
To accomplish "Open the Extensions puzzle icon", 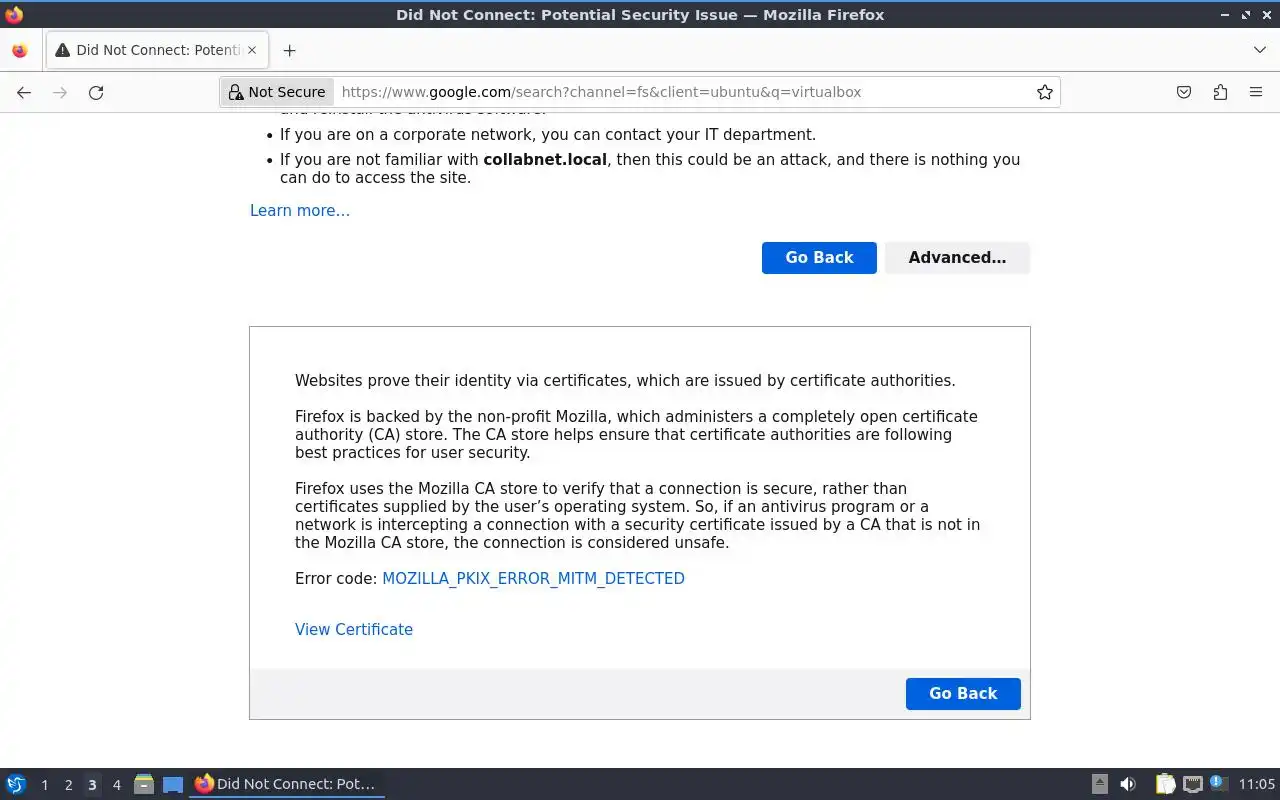I will [x=1220, y=92].
